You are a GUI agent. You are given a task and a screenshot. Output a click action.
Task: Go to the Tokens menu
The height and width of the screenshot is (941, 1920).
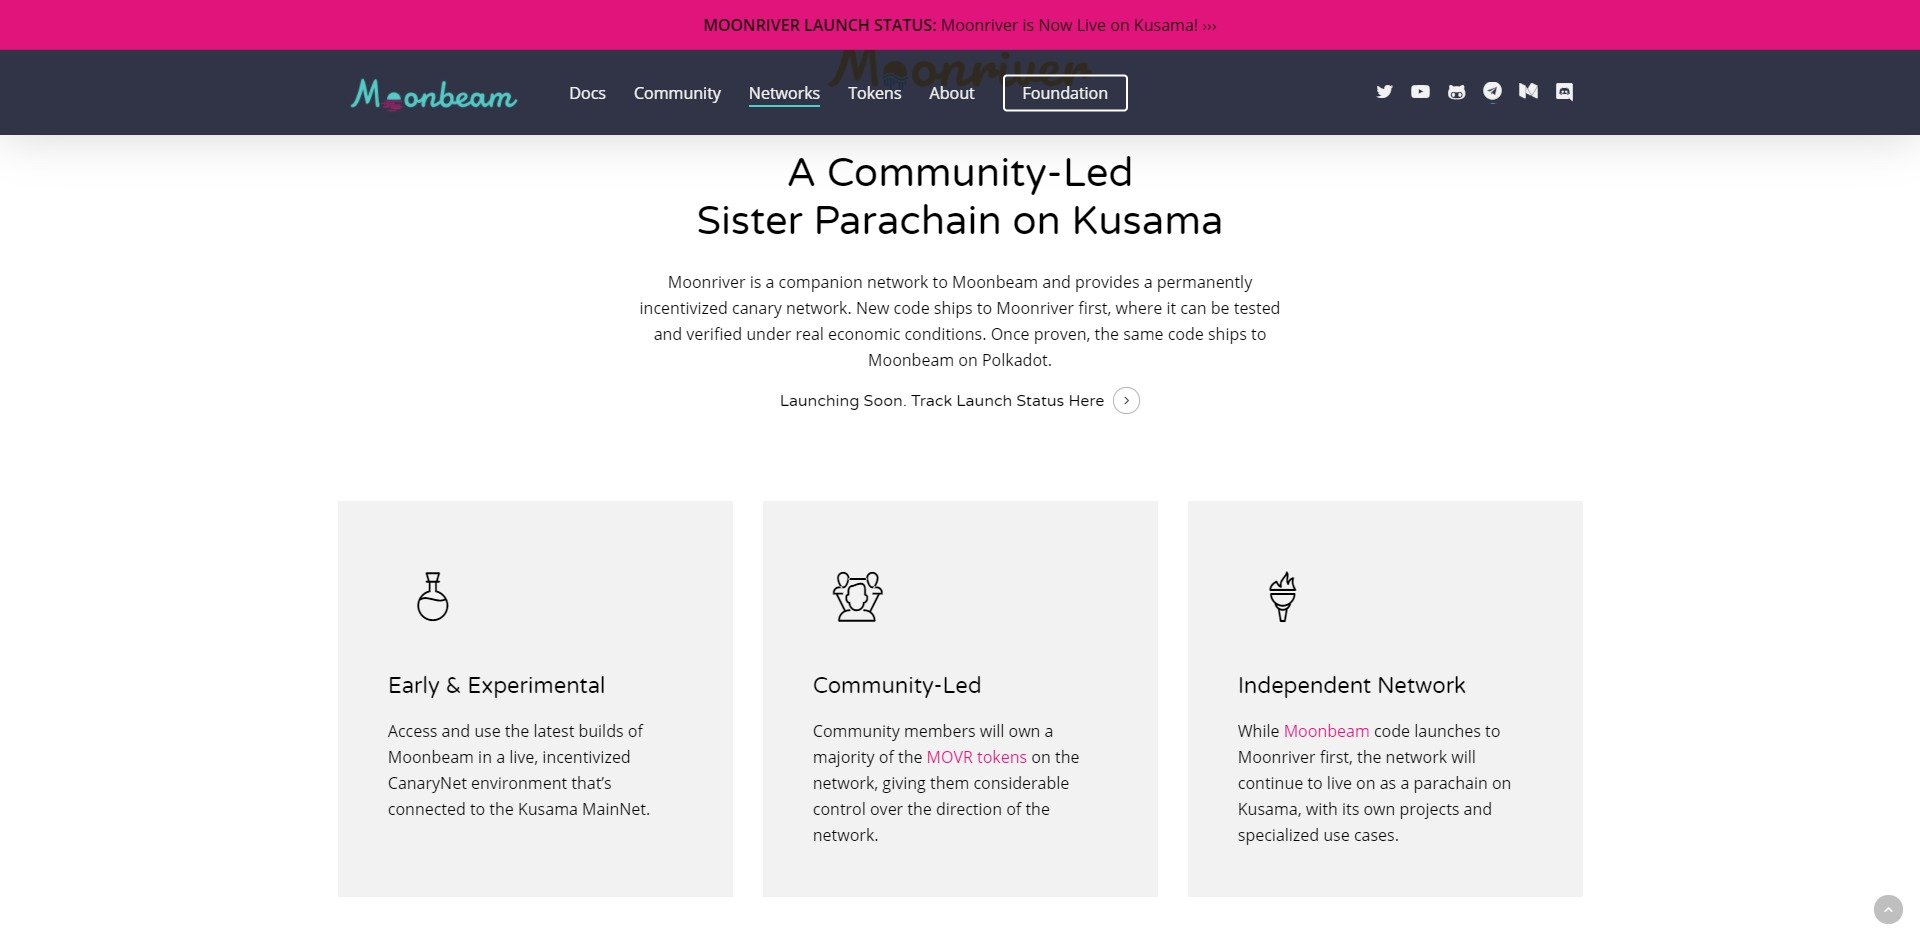pyautogui.click(x=874, y=93)
